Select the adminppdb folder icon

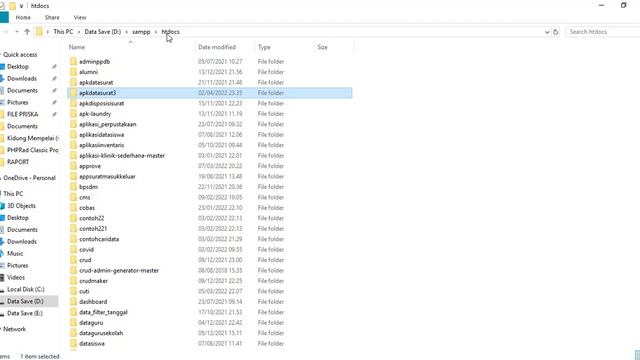[x=73, y=62]
